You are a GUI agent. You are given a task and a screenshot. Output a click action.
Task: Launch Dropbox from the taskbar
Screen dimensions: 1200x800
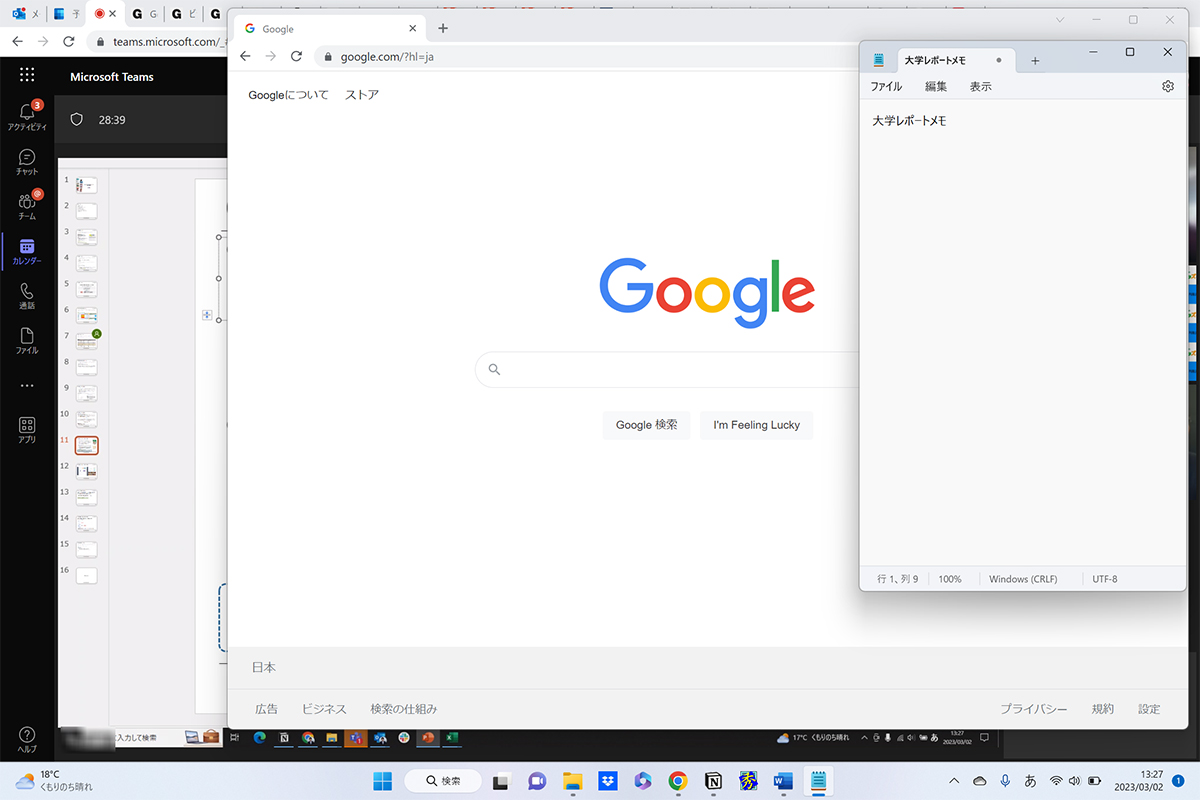pyautogui.click(x=607, y=781)
